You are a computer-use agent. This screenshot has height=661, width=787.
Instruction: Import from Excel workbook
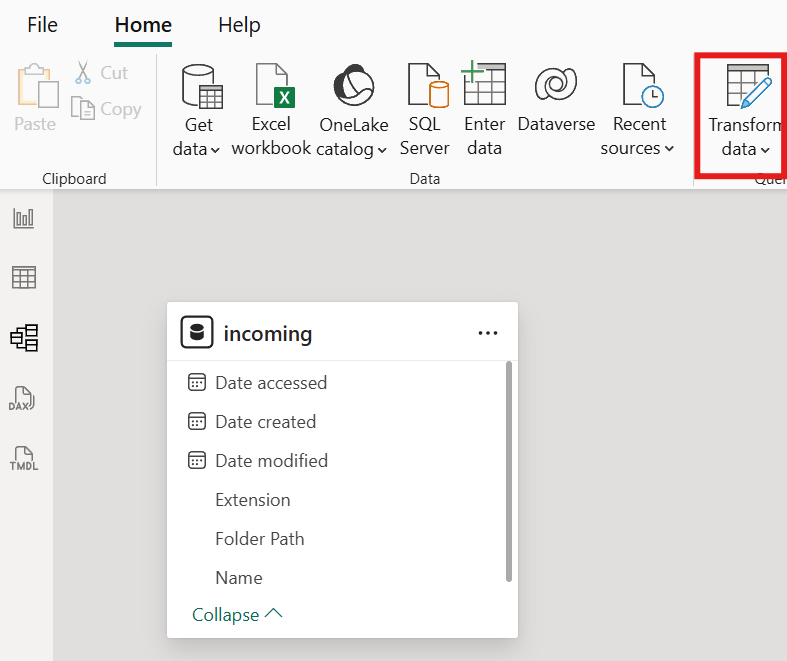point(271,110)
